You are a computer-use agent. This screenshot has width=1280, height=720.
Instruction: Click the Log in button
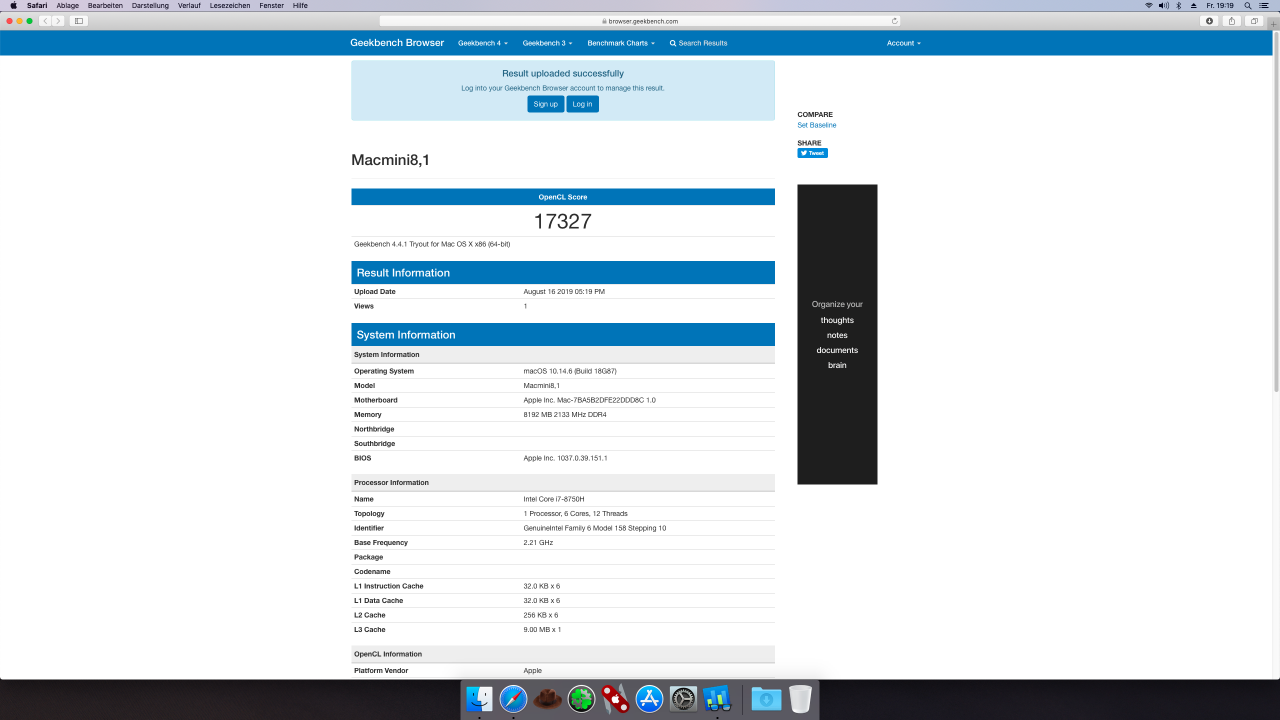coord(583,104)
